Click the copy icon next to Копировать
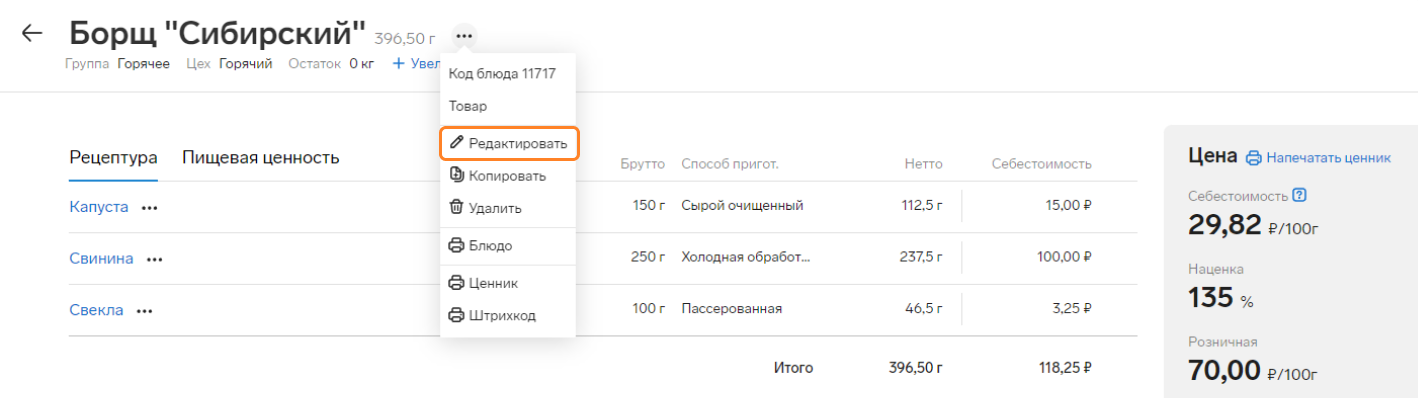This screenshot has height=398, width=1418. pos(456,175)
